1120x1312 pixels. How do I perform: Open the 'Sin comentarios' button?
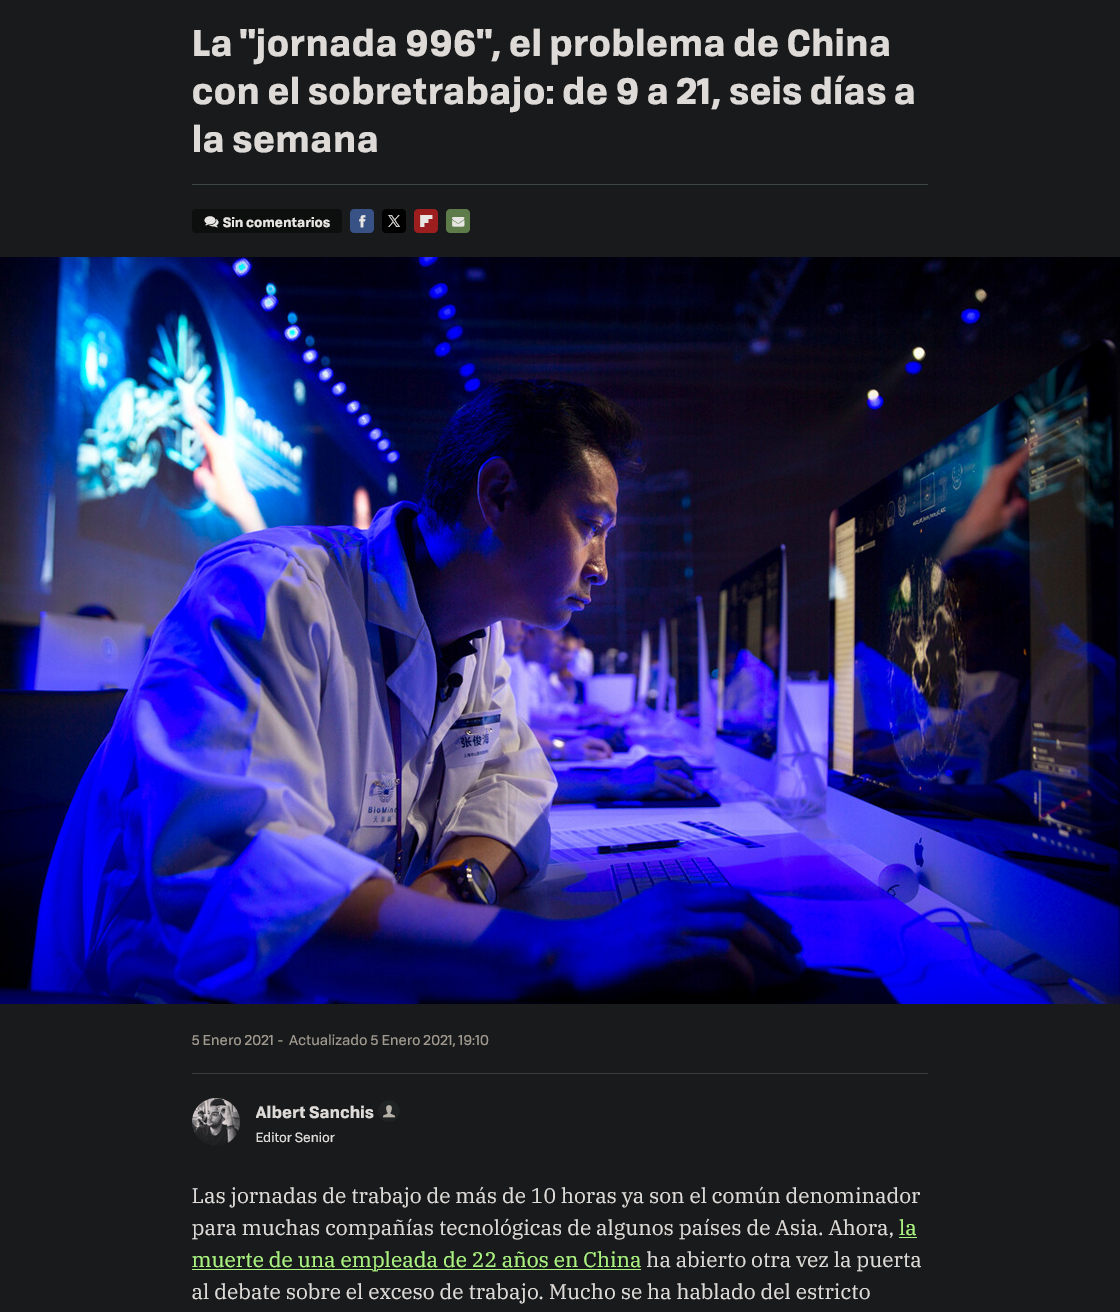267,221
